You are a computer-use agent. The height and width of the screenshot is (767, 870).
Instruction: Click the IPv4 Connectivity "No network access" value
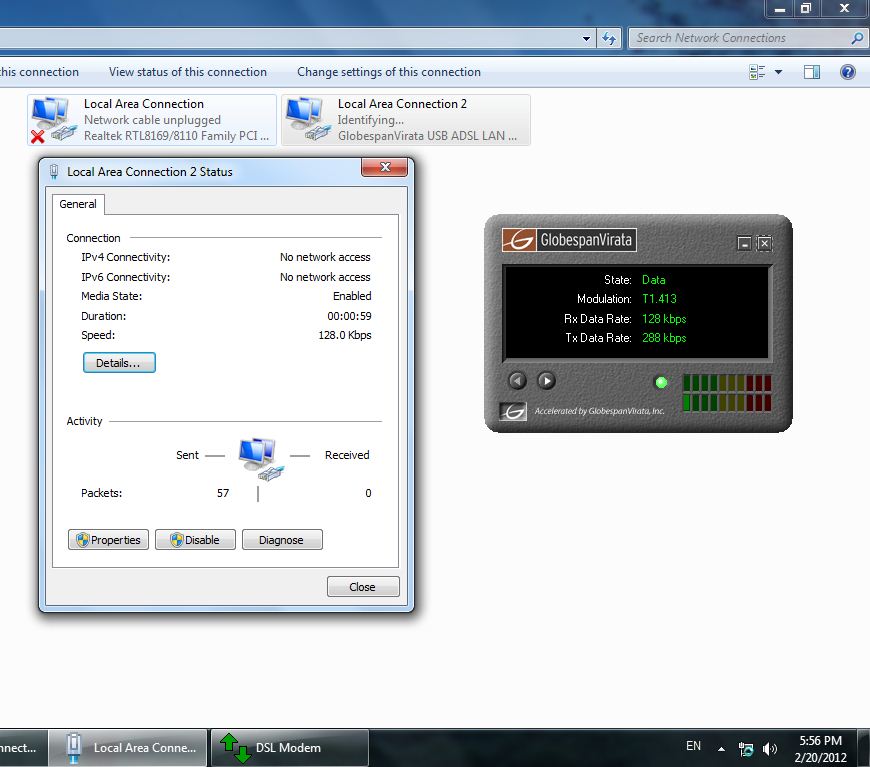(325, 258)
